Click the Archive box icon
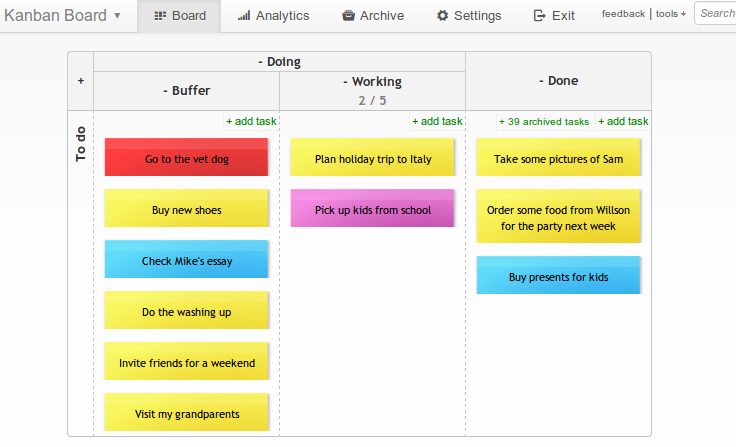 (348, 16)
